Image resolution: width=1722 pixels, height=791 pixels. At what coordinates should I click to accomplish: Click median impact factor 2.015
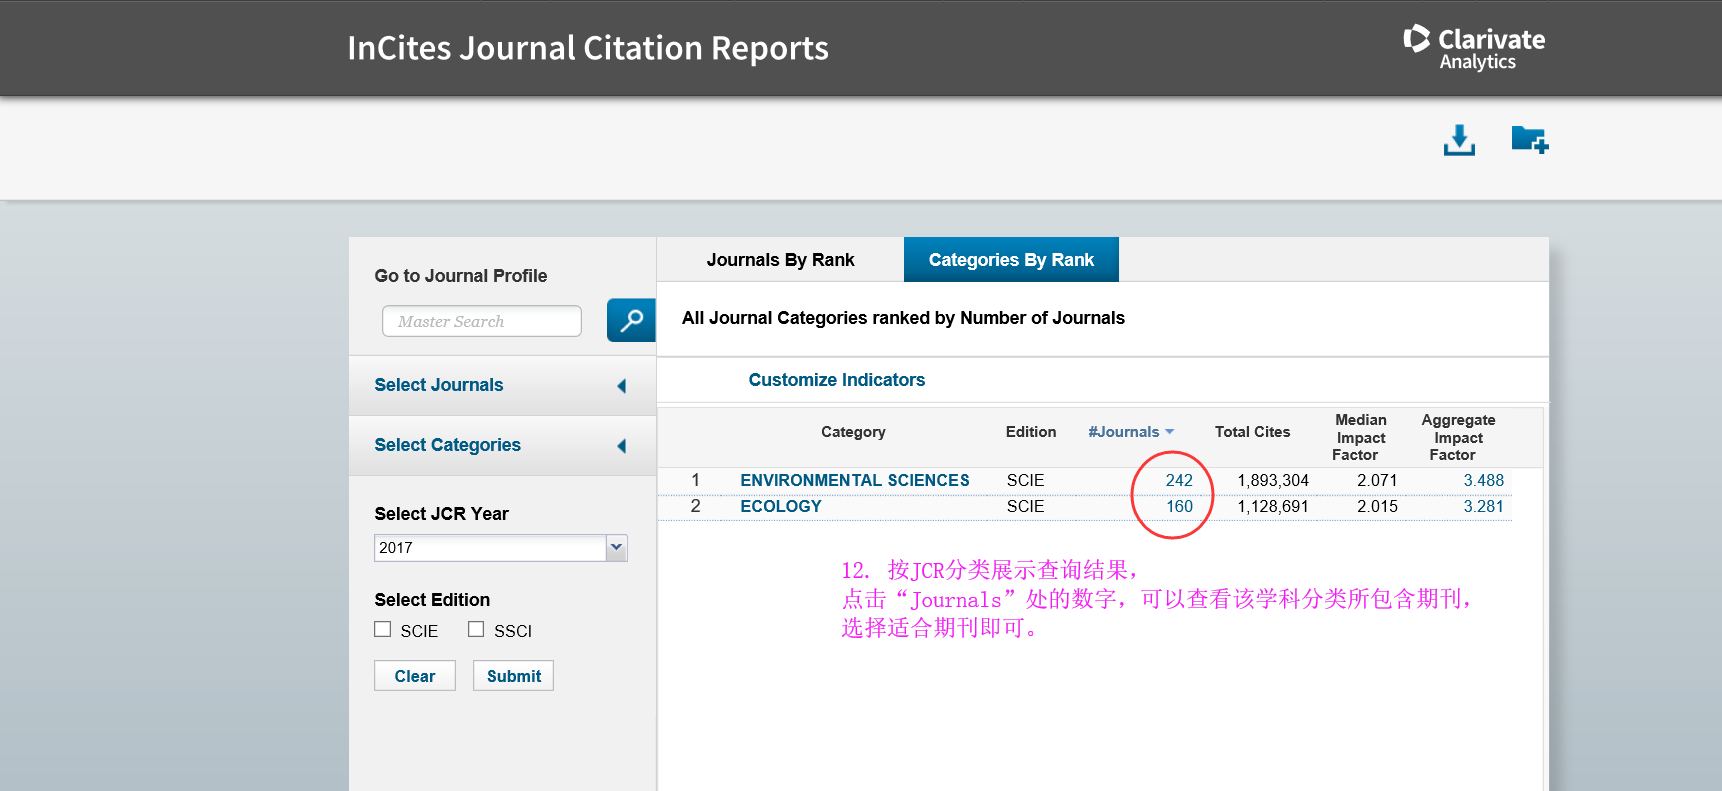pos(1377,506)
